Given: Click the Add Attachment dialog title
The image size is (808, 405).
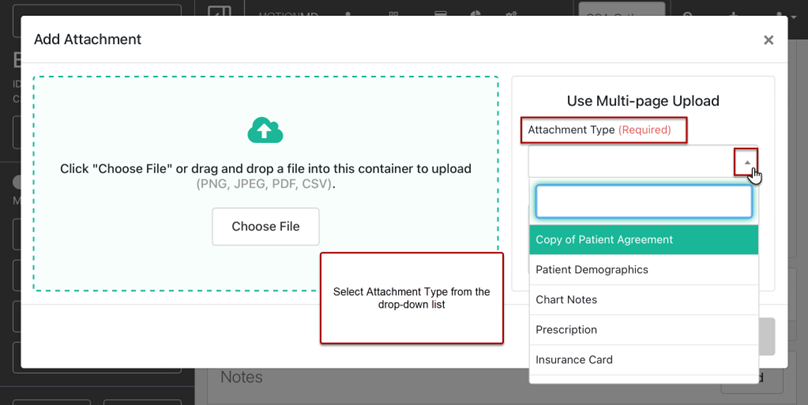Looking at the screenshot, I should [x=88, y=40].
